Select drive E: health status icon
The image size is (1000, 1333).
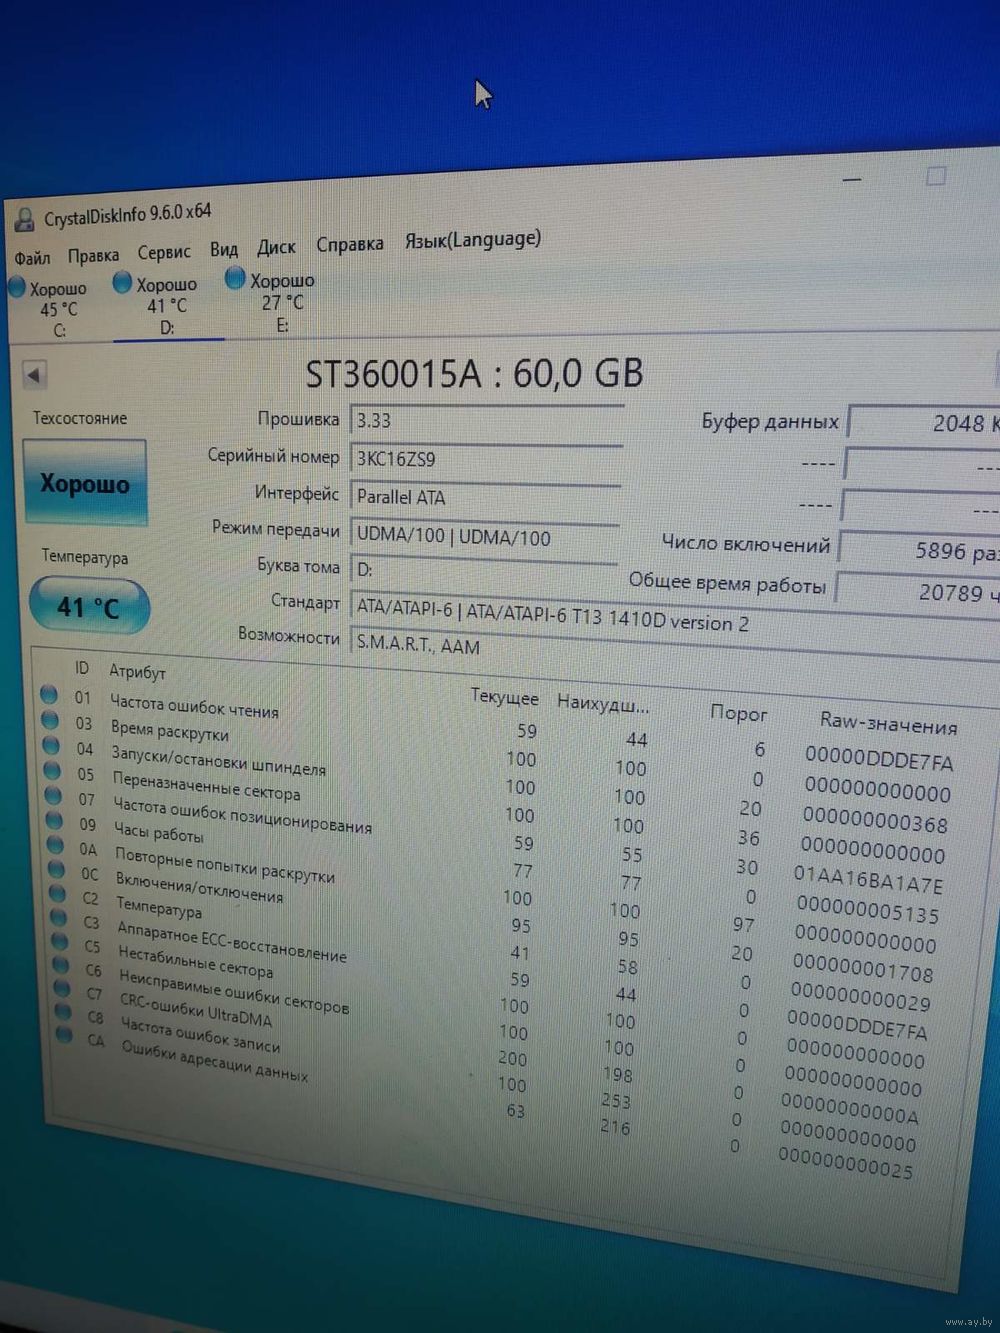coord(235,278)
